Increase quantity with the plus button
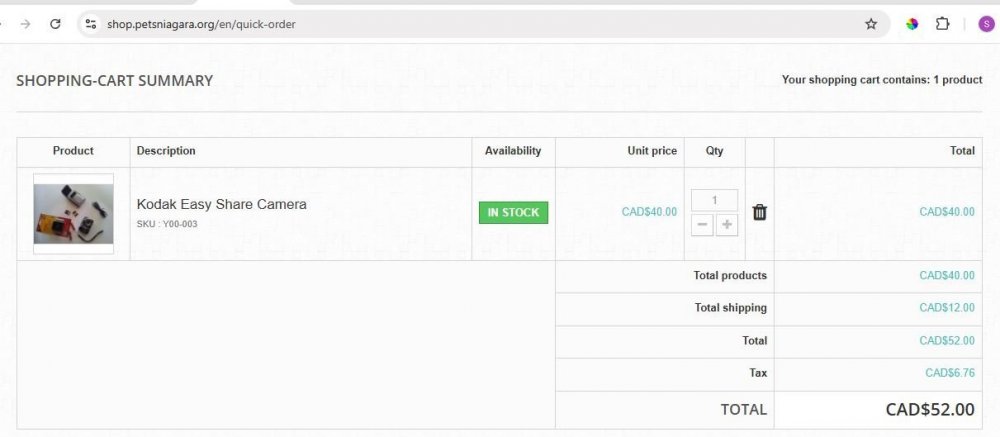This screenshot has height=437, width=1000. tap(726, 225)
